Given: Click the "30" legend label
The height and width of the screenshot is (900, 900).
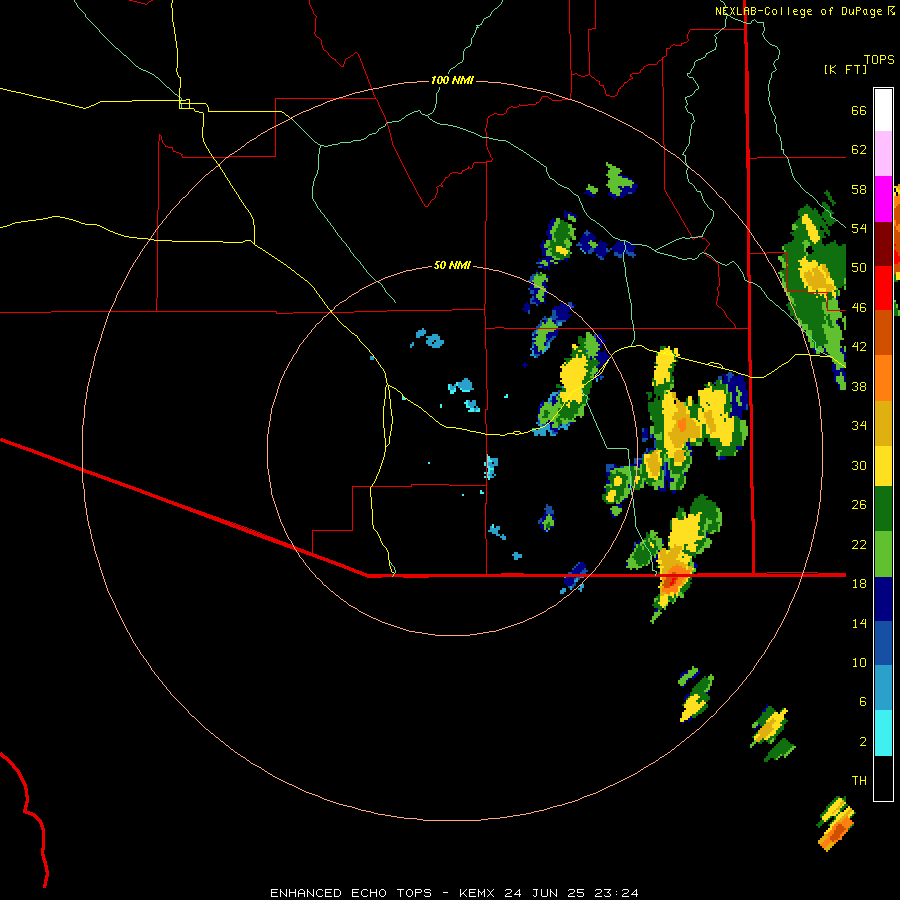Looking at the screenshot, I should pos(859,465).
